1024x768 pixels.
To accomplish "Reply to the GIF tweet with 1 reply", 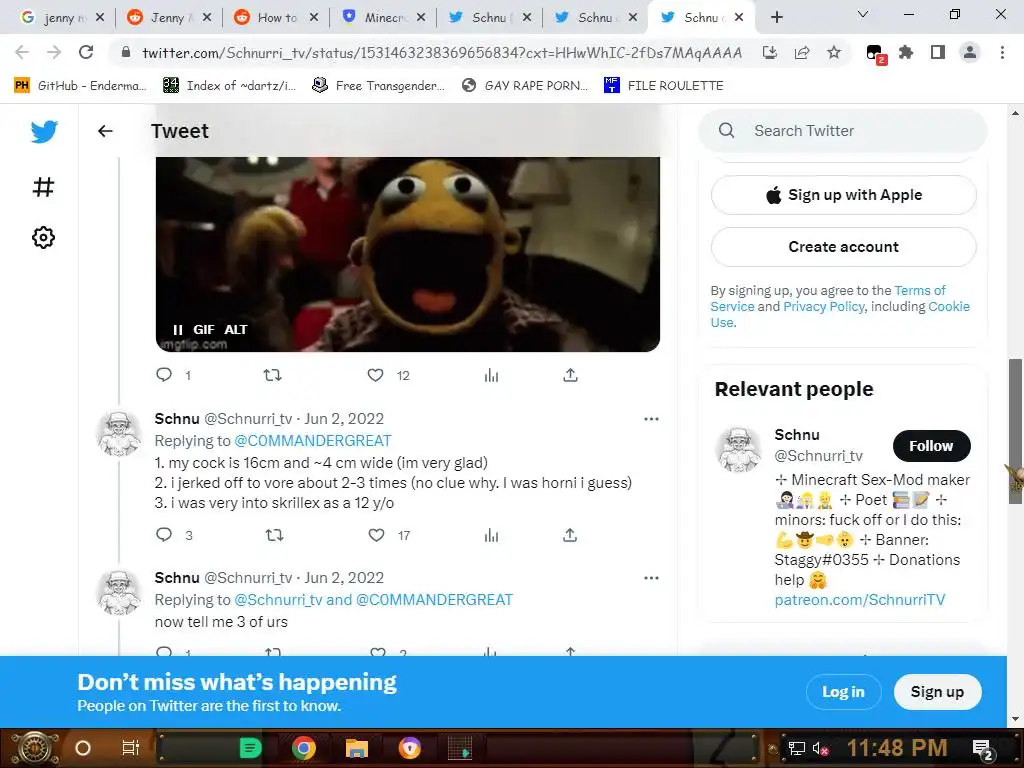I will (x=164, y=375).
